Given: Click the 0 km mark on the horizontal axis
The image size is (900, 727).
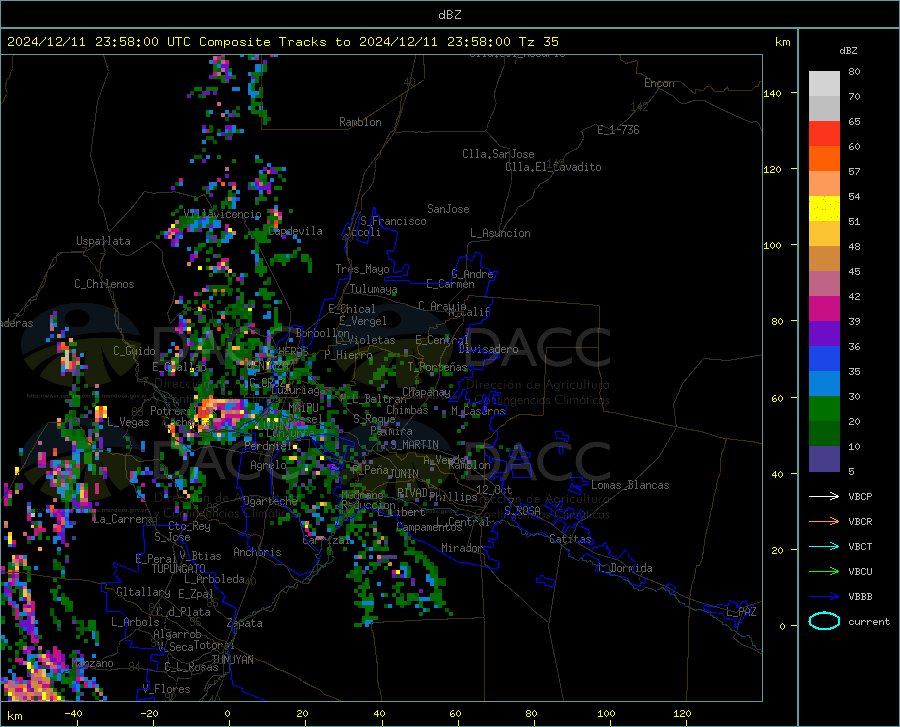Looking at the screenshot, I should (x=228, y=713).
